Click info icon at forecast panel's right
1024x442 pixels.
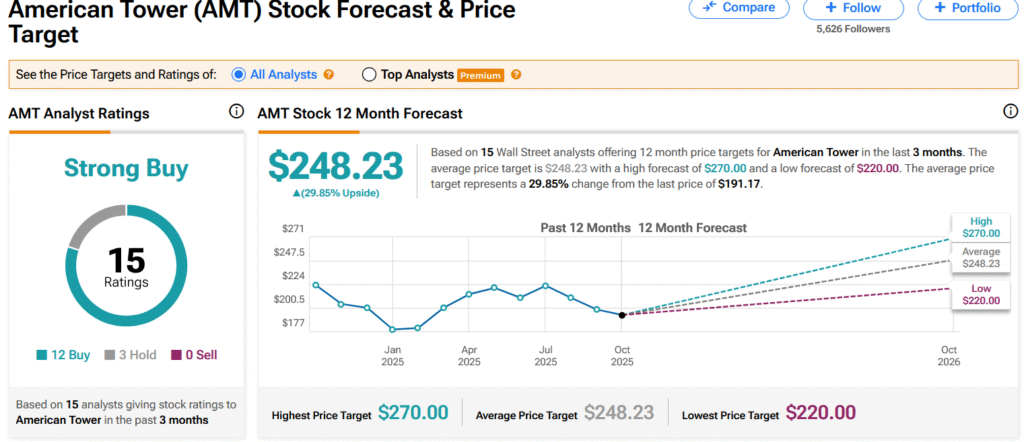(x=1011, y=112)
